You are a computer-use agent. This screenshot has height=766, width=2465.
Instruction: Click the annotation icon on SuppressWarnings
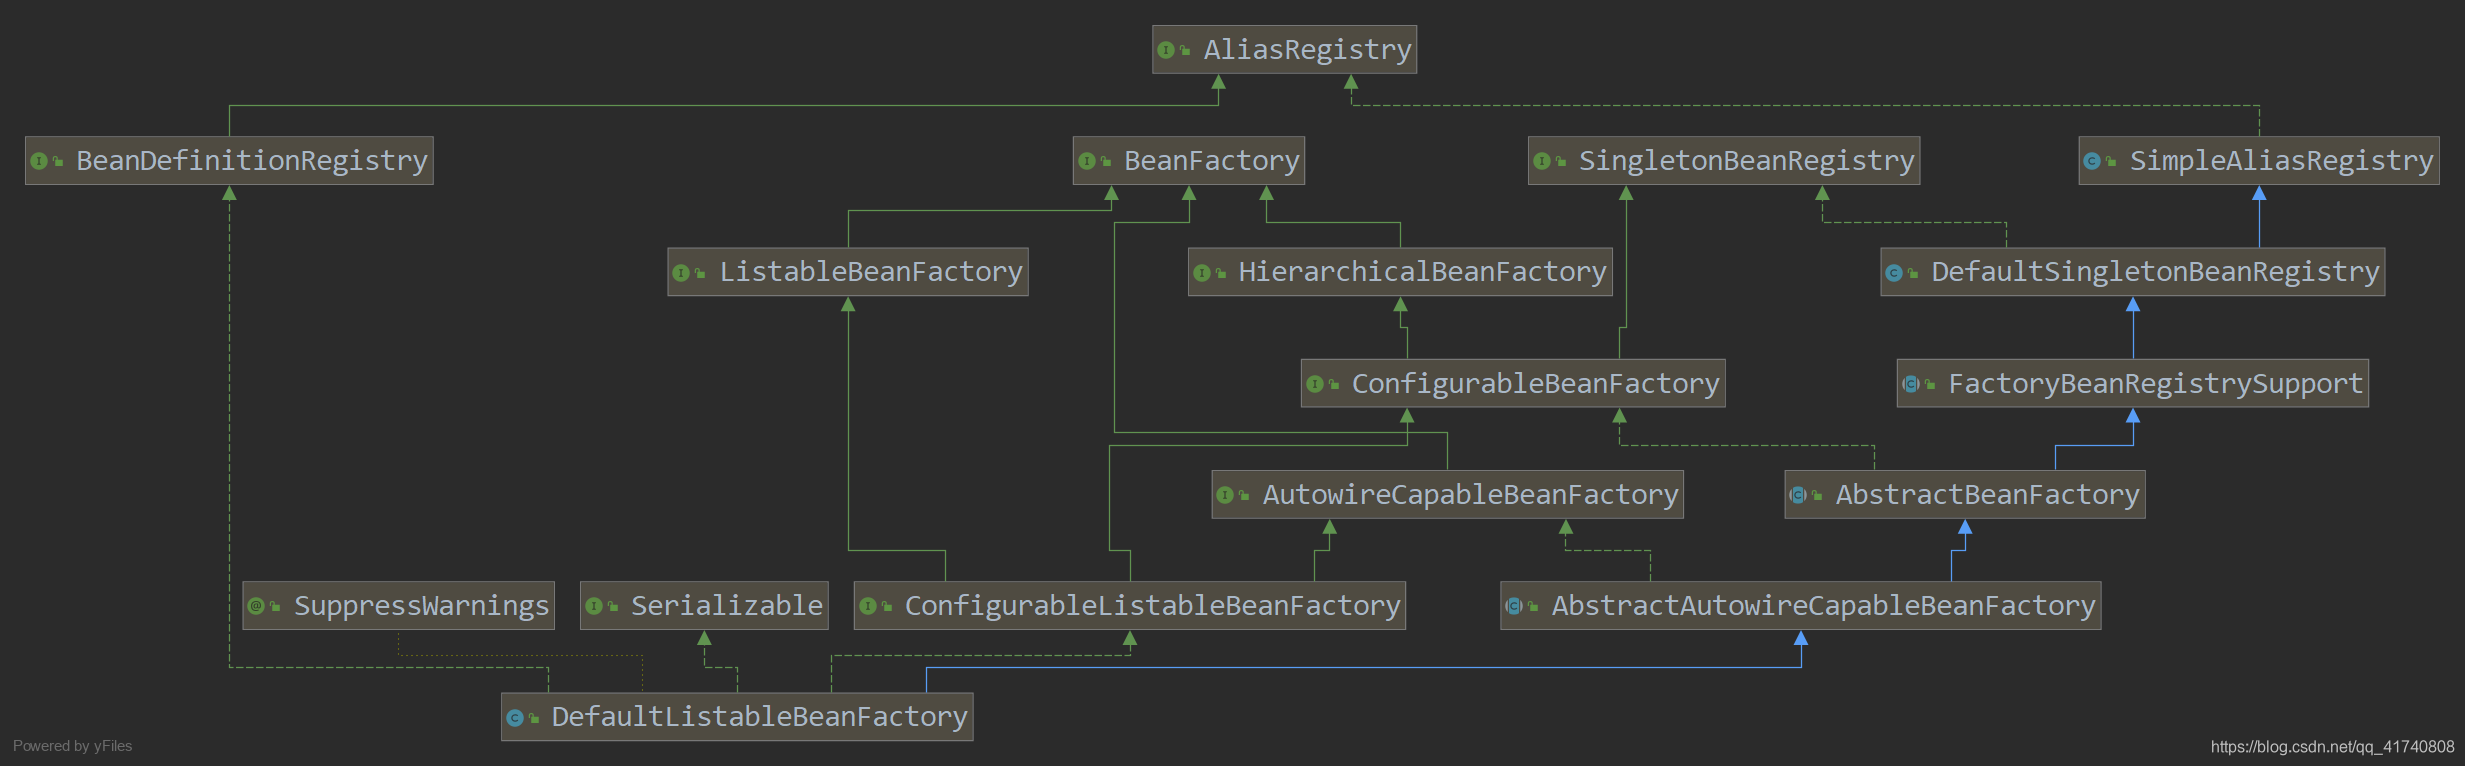(x=256, y=606)
